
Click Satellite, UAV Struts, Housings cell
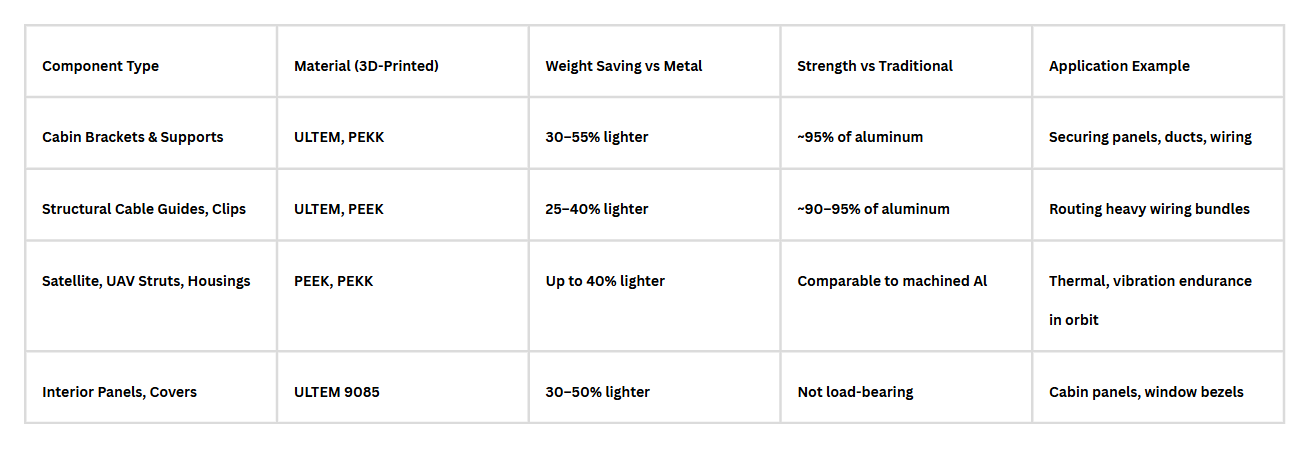151,296
